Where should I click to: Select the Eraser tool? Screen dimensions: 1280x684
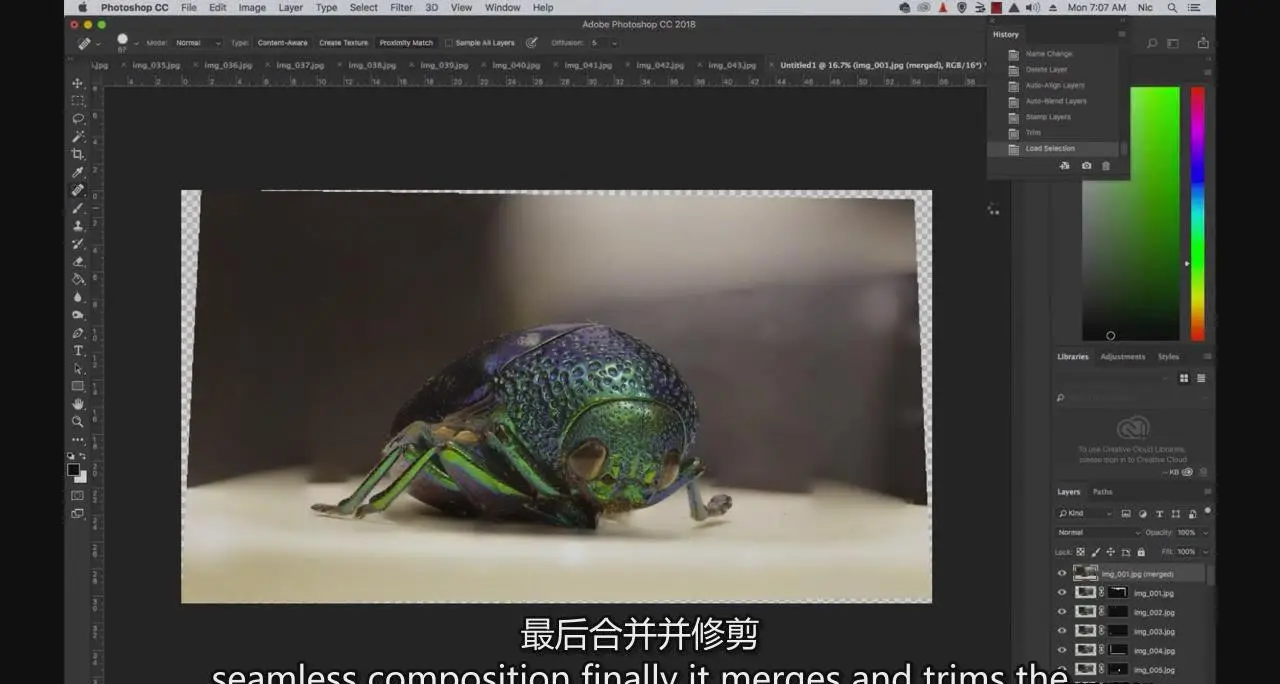[78, 261]
